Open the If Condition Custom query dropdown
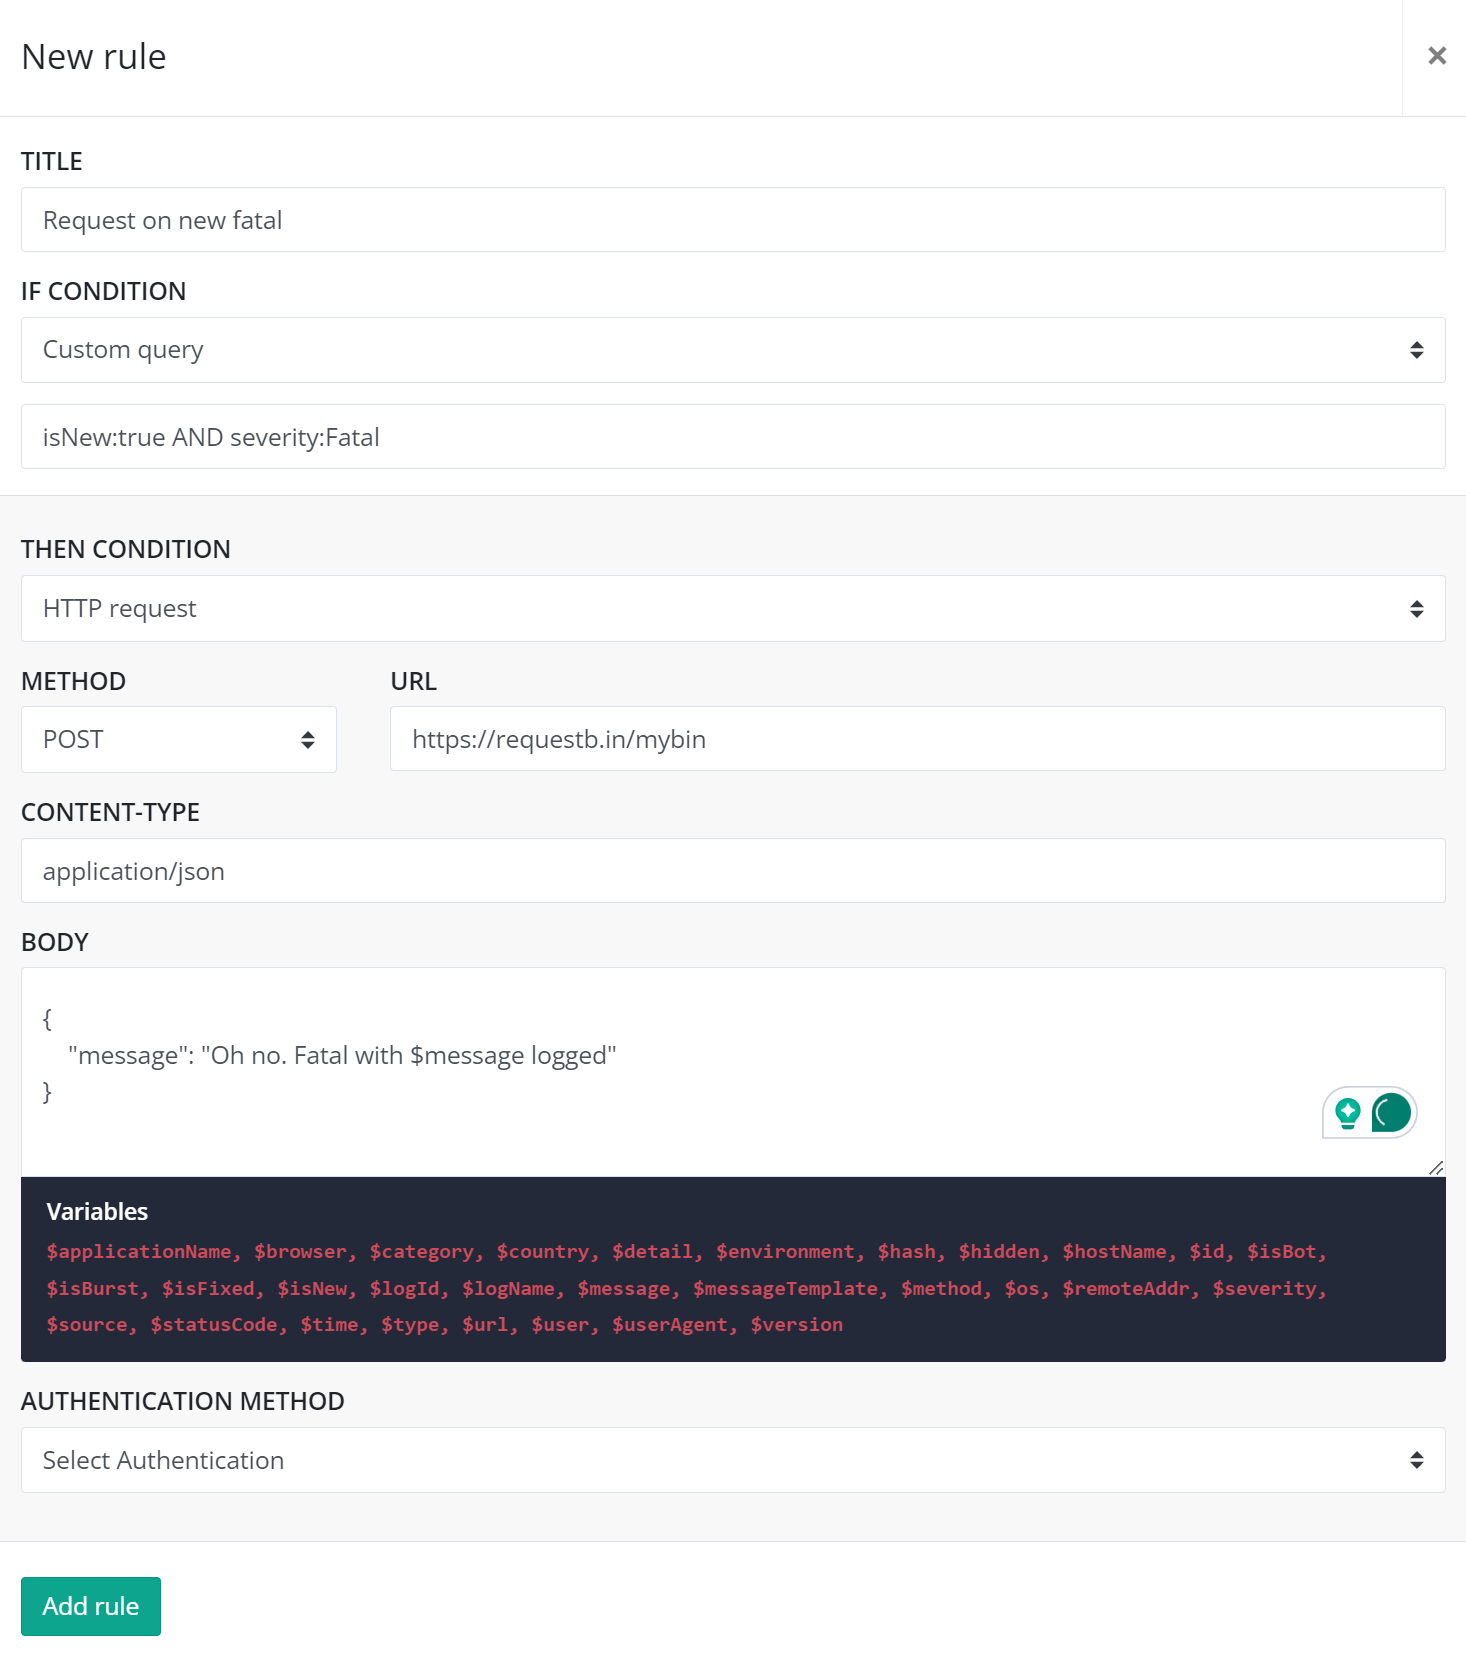 [733, 350]
